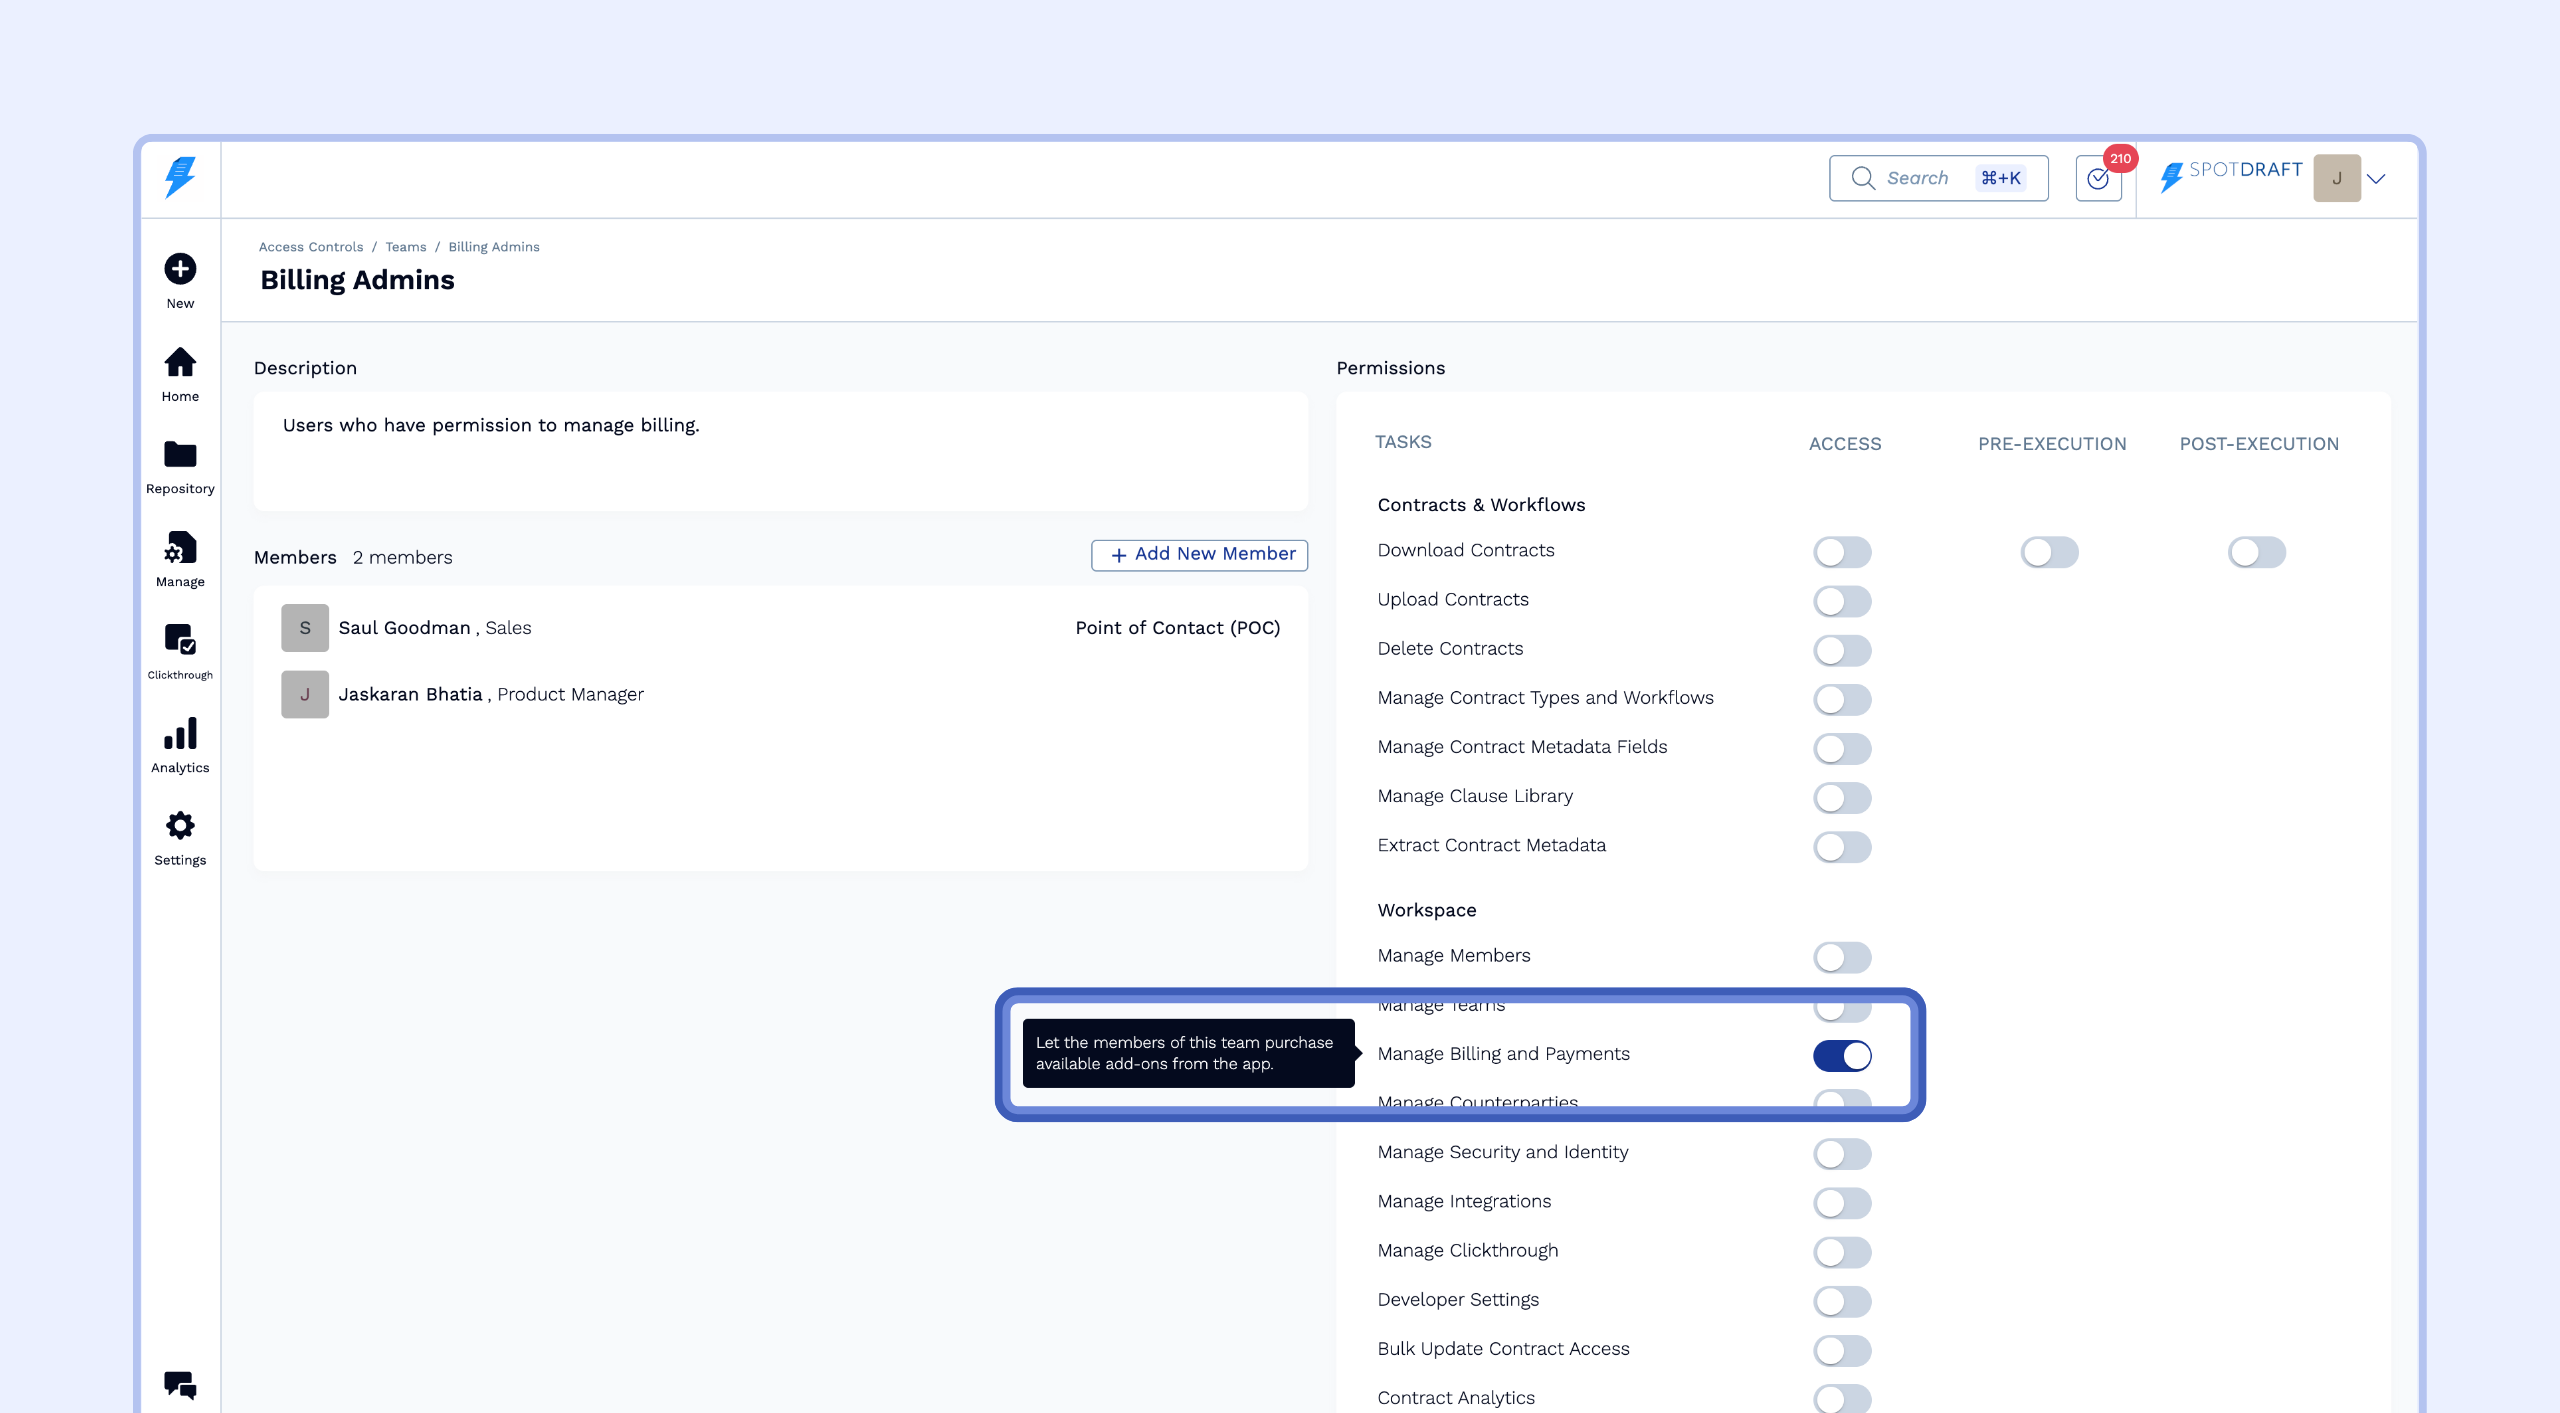This screenshot has height=1413, width=2560.
Task: Click Add New Member button
Action: click(x=1199, y=554)
